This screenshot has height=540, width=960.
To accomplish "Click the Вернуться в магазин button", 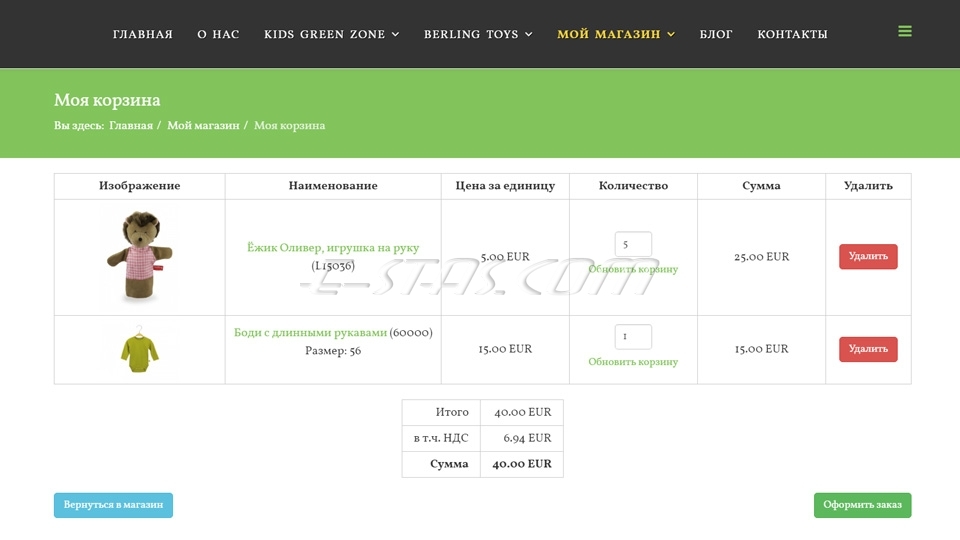I will [x=113, y=505].
